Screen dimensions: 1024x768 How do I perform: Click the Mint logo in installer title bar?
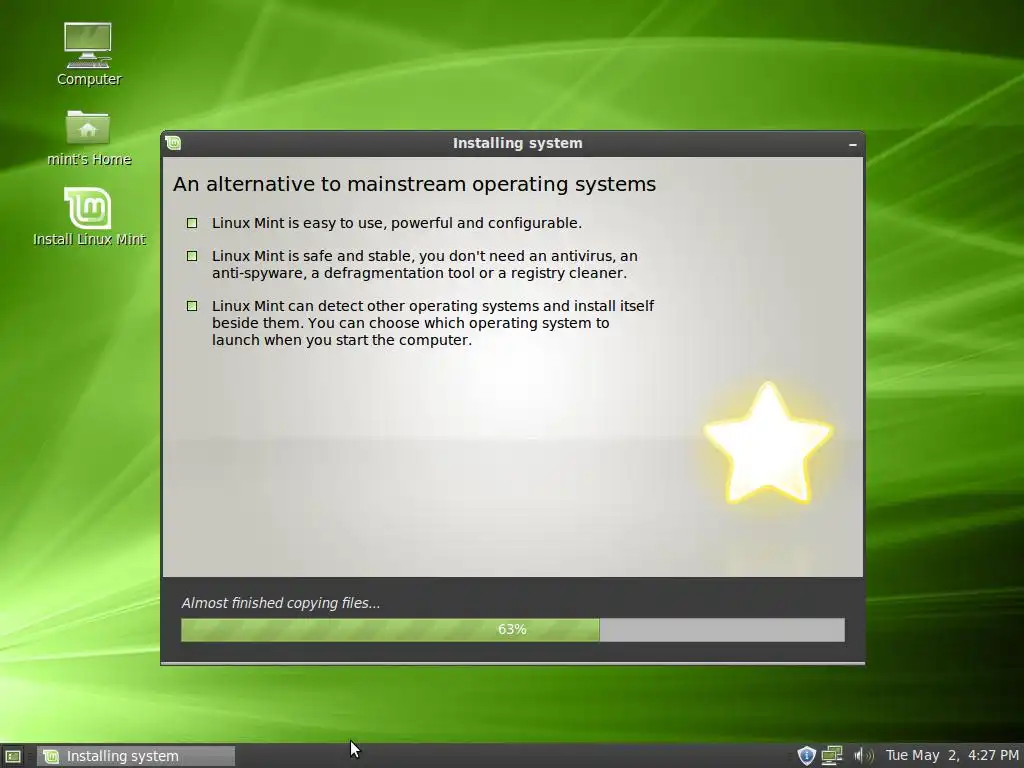(x=174, y=143)
